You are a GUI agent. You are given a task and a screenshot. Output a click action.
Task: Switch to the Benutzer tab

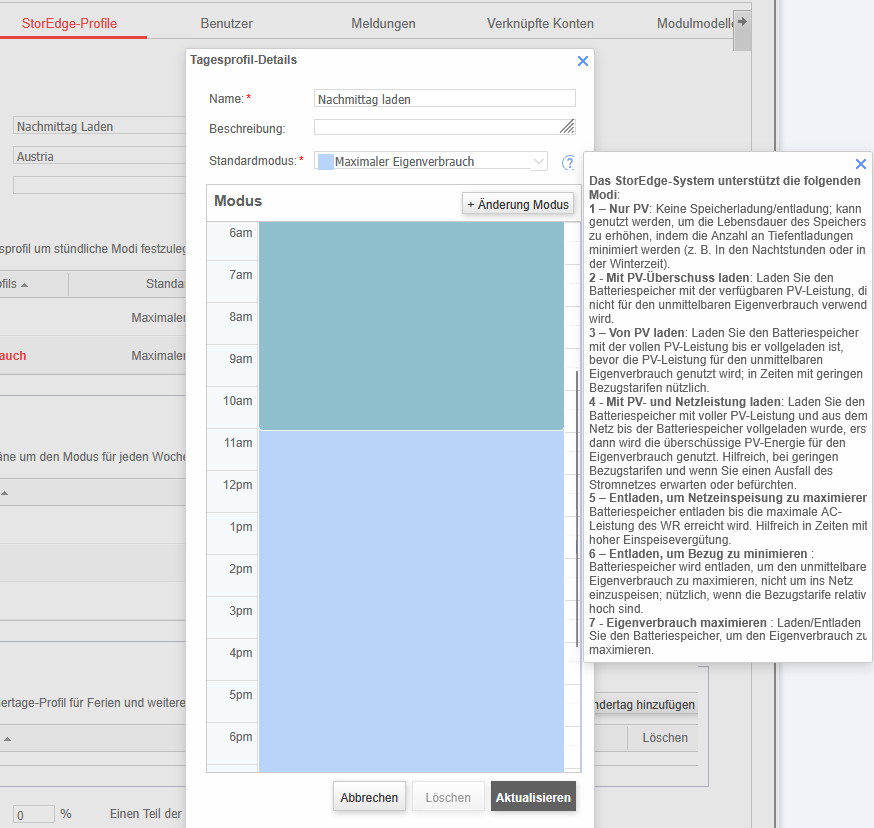coord(226,23)
